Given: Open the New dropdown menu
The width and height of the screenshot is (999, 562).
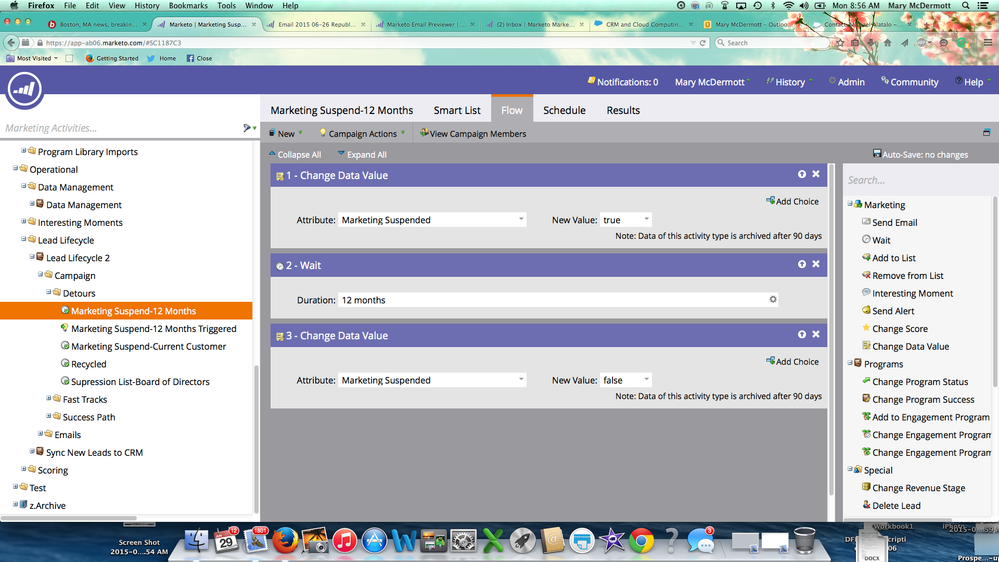Looking at the screenshot, I should 285,134.
